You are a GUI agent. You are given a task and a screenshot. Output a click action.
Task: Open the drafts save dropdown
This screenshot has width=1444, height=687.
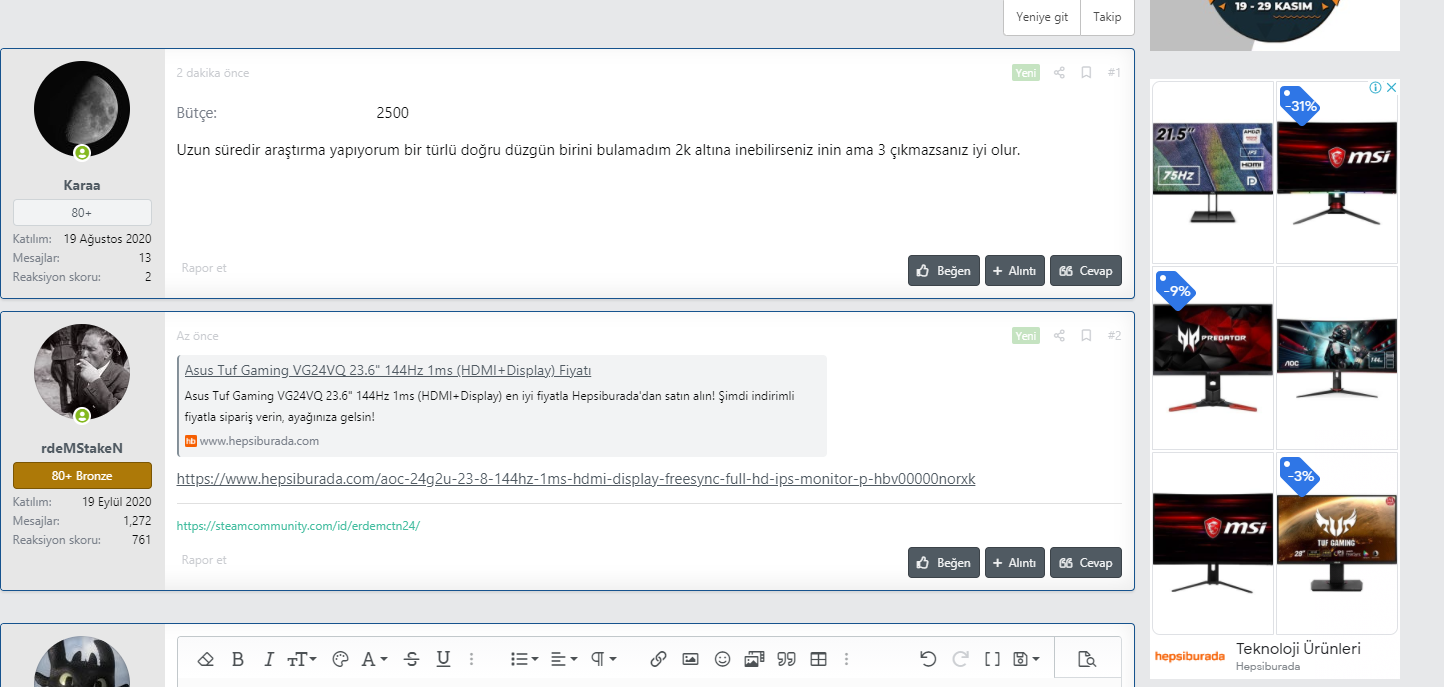(1027, 659)
